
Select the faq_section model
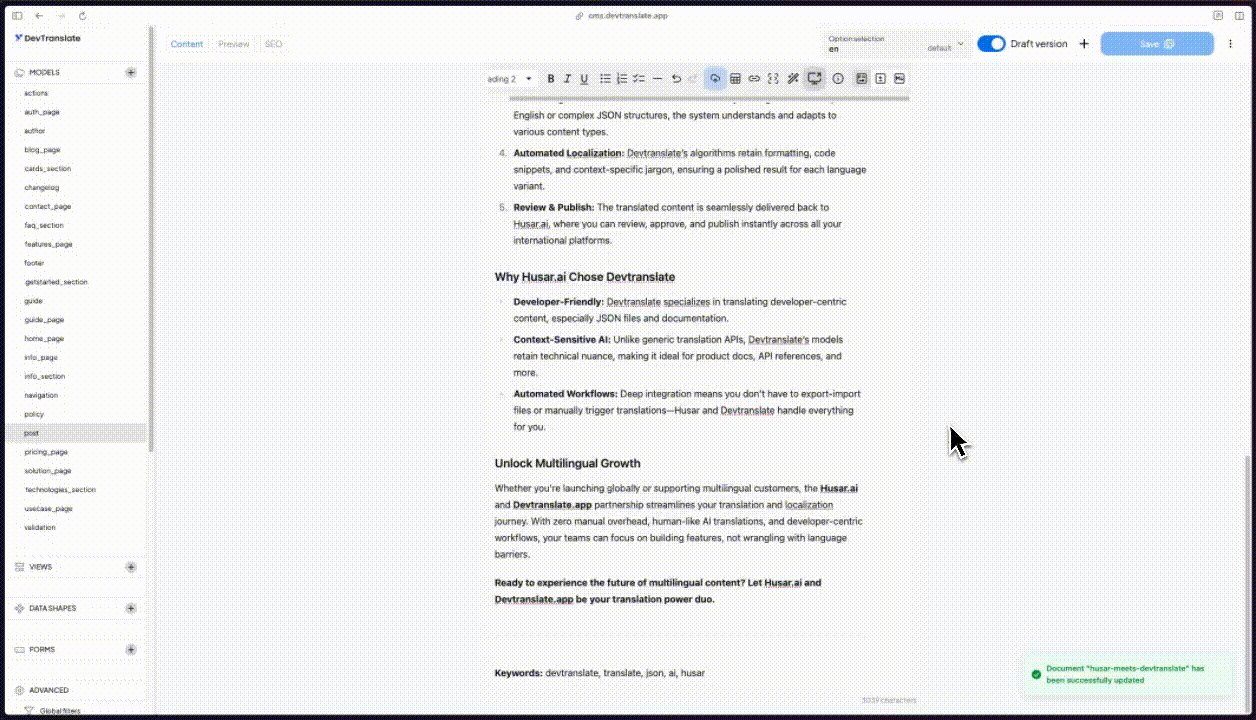click(x=44, y=226)
